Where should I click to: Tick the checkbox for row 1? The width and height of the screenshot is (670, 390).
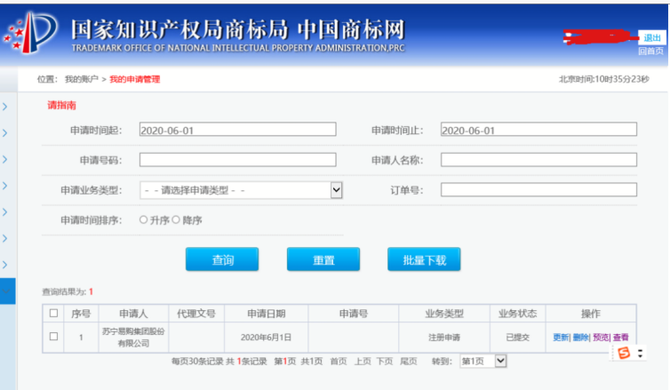pyautogui.click(x=54, y=336)
